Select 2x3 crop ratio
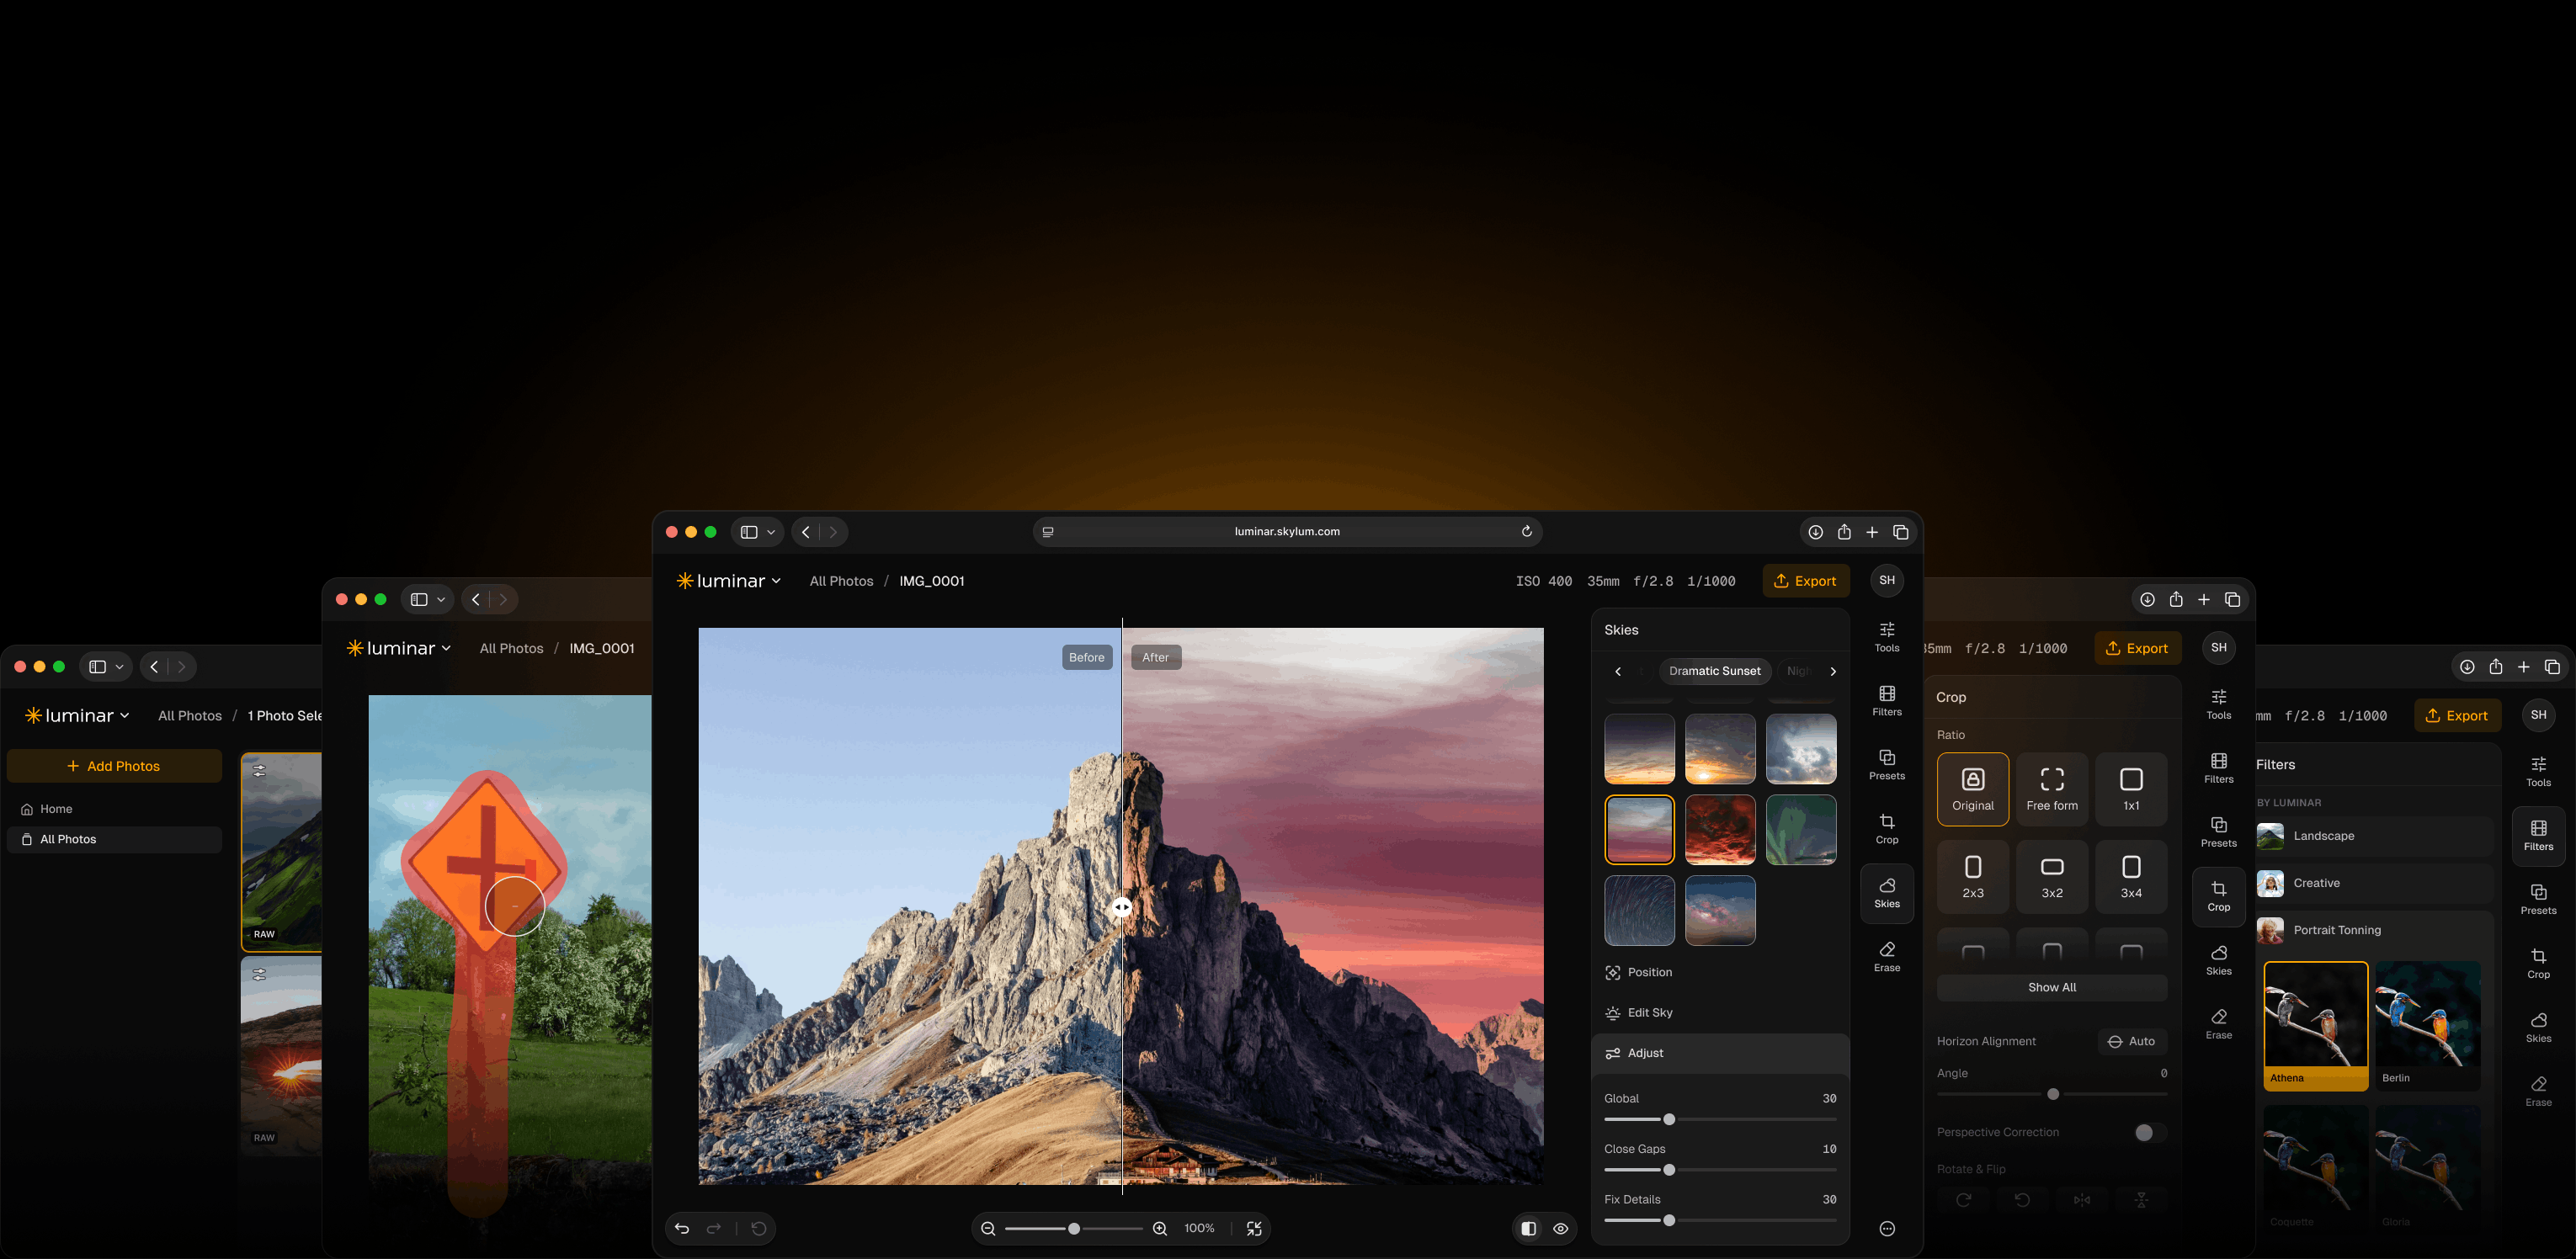 coord(1972,877)
